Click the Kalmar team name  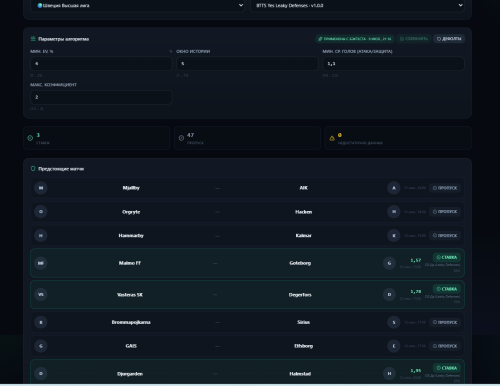(303, 236)
